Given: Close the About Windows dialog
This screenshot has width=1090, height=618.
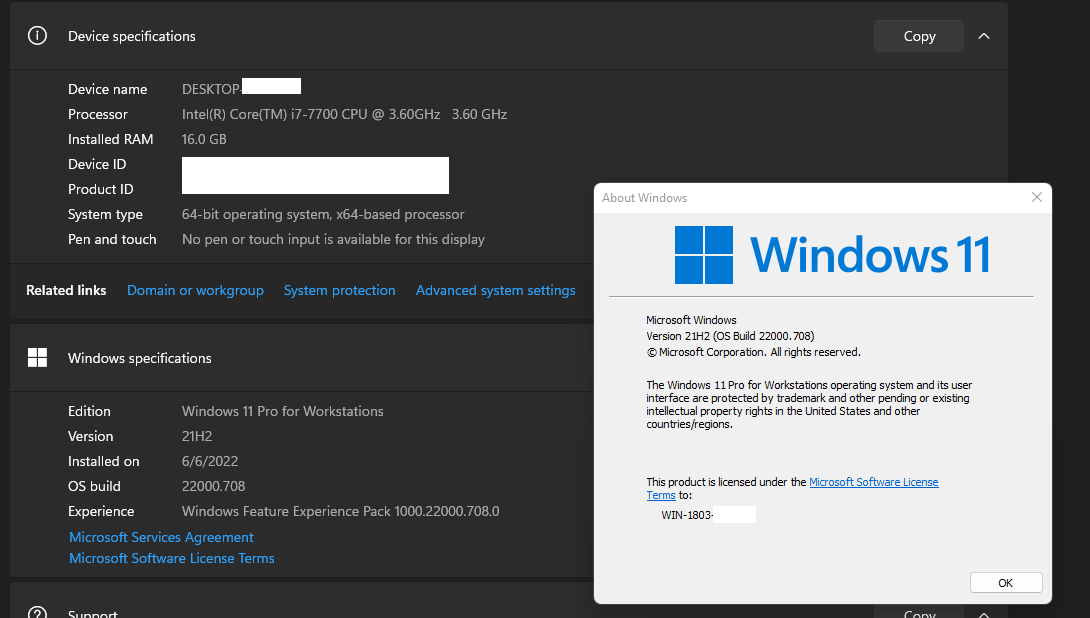Looking at the screenshot, I should 1036,197.
